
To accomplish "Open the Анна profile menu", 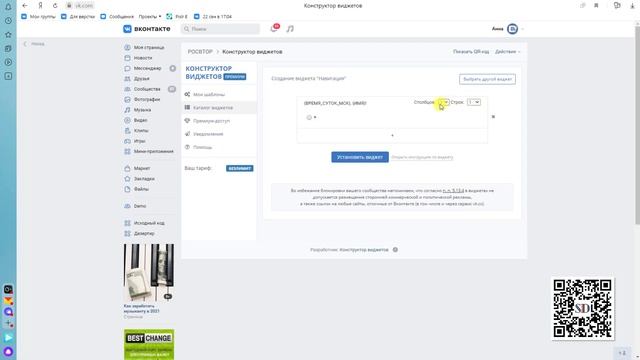I will [x=508, y=29].
